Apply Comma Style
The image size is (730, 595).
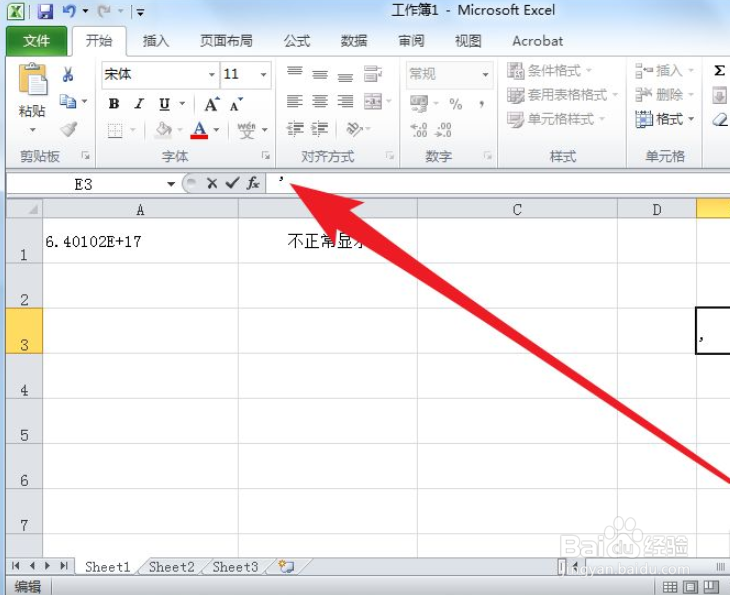[481, 104]
